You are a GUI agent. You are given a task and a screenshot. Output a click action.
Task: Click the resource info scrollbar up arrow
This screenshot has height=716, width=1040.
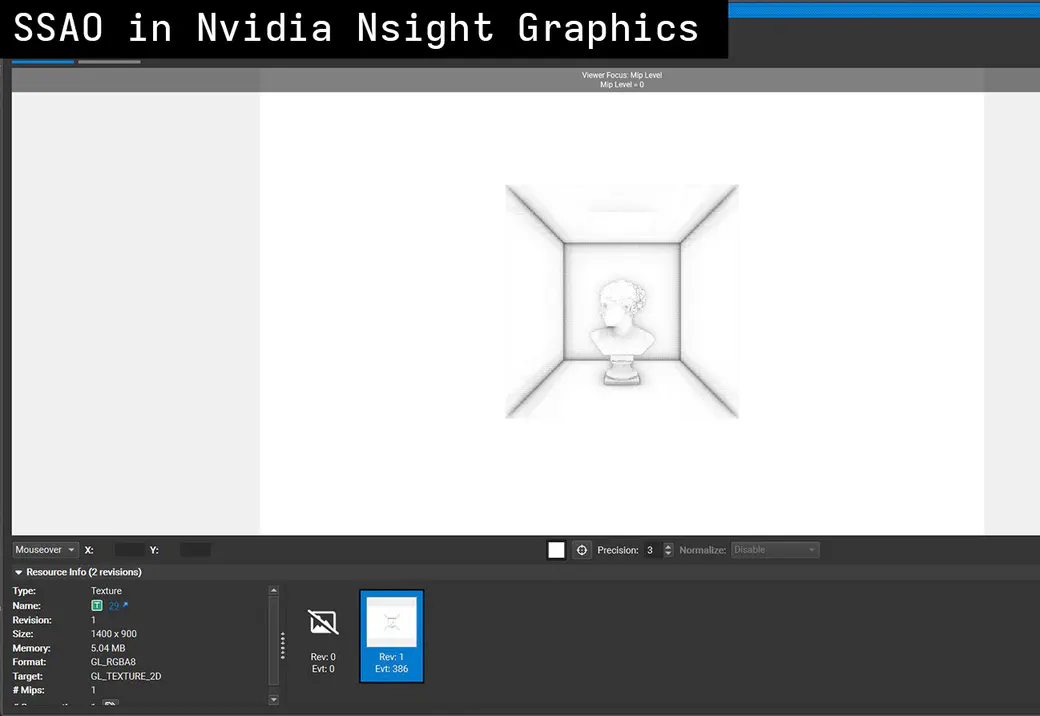(273, 590)
